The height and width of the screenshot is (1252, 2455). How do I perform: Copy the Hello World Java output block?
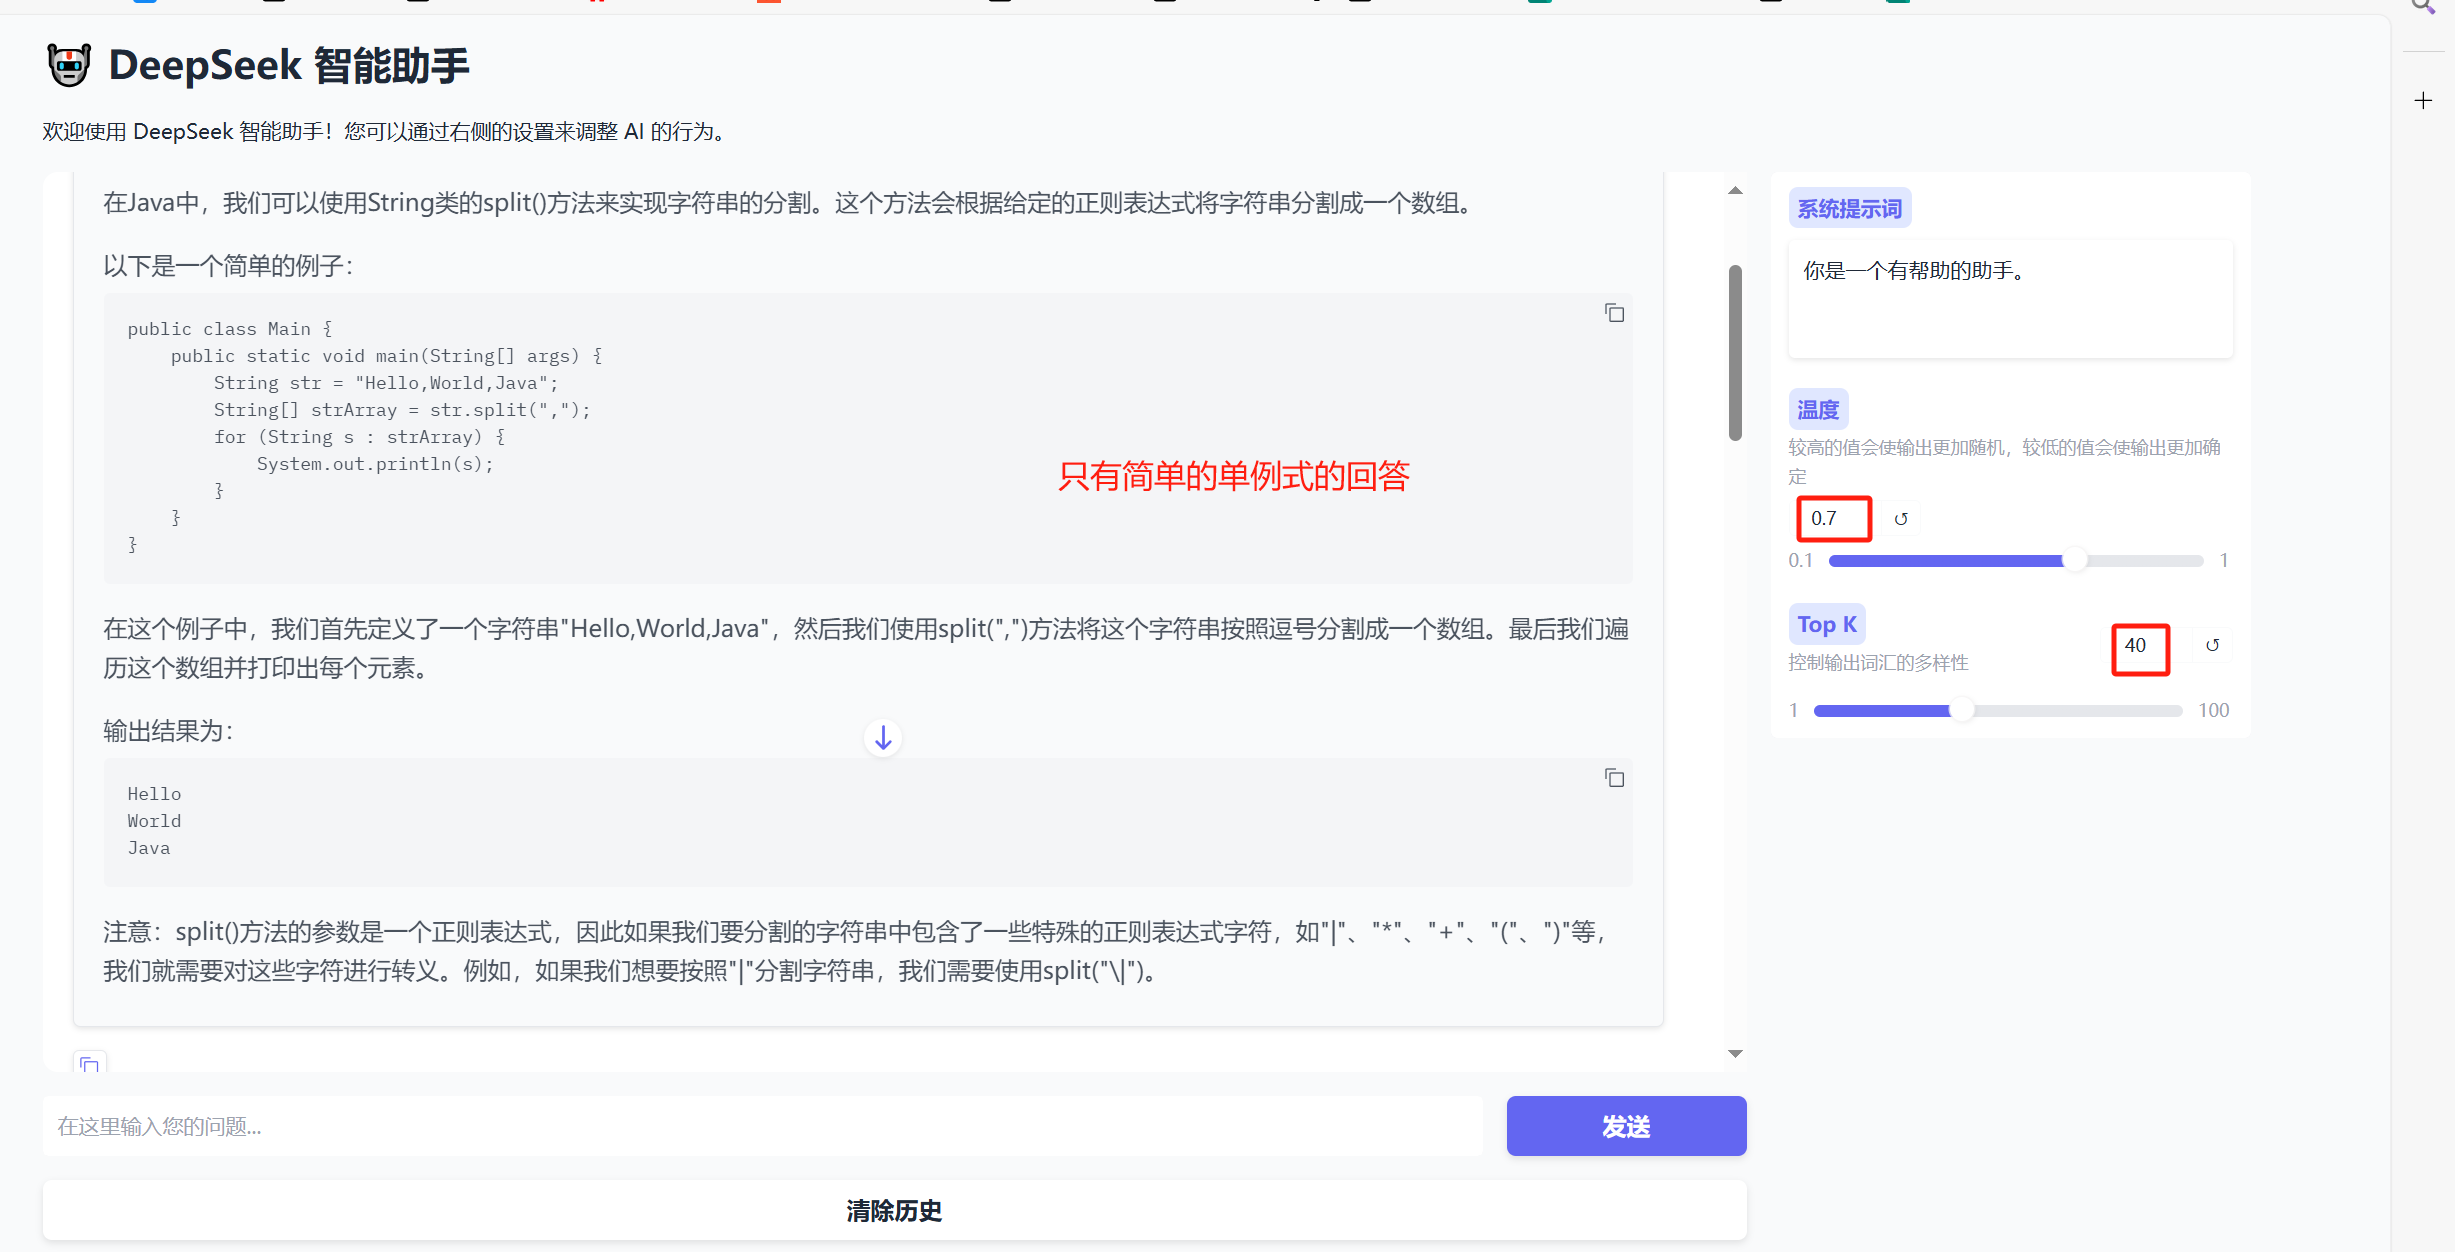tap(1614, 778)
